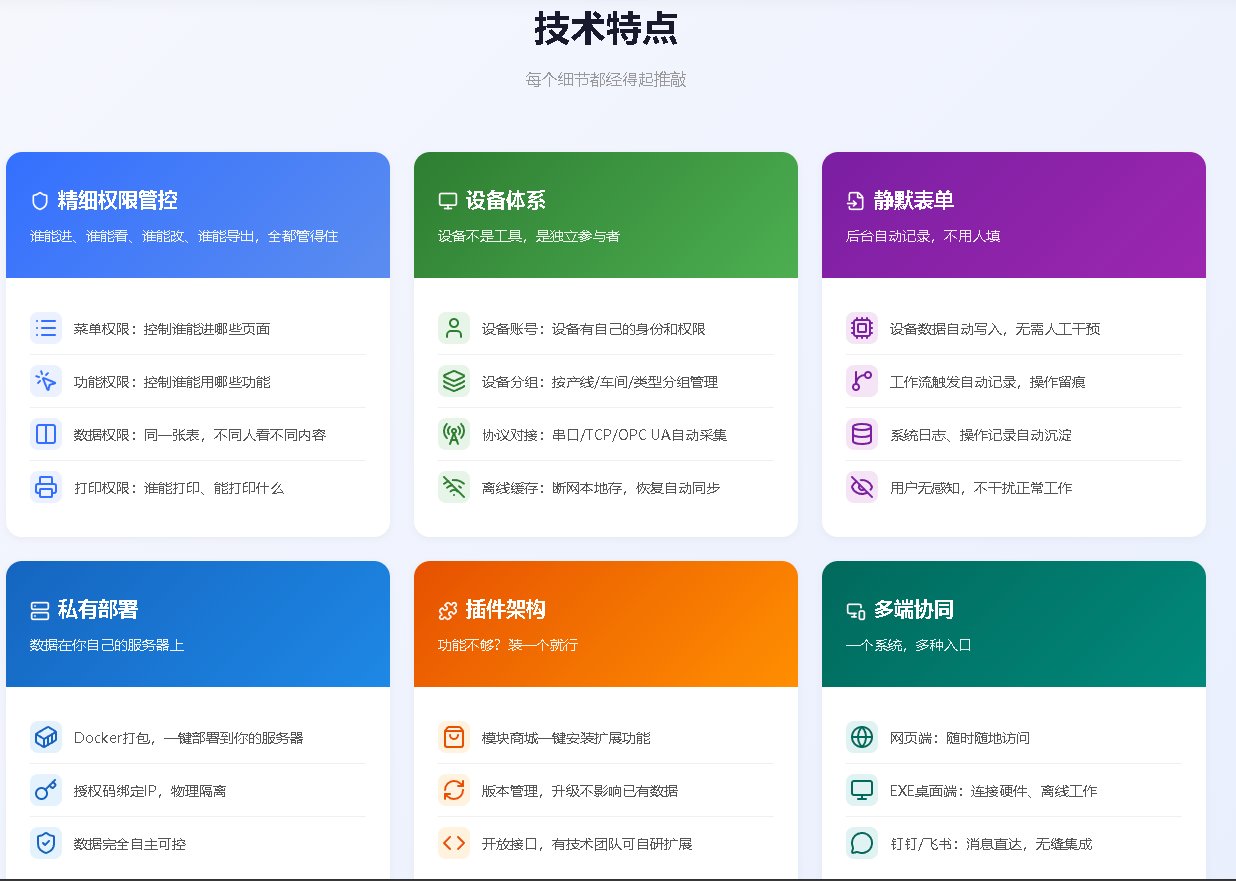
Task: Click the refresh icon for 版本管理
Action: (x=454, y=790)
